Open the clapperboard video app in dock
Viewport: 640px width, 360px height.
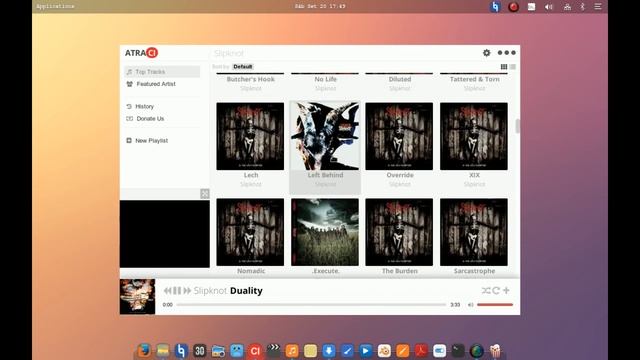coord(273,351)
